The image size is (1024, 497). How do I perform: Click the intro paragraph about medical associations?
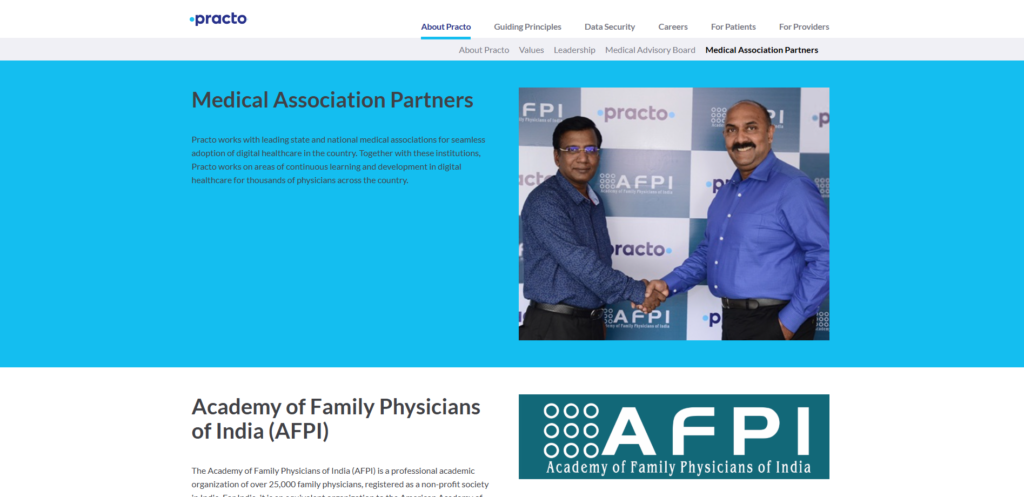coord(338,160)
